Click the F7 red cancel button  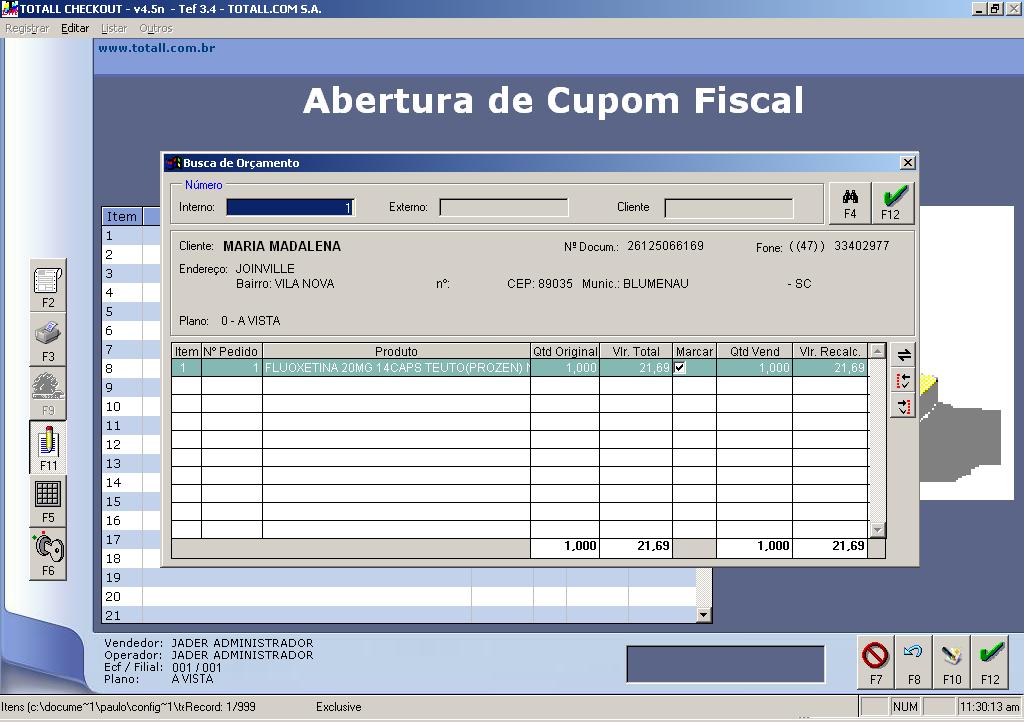876,662
